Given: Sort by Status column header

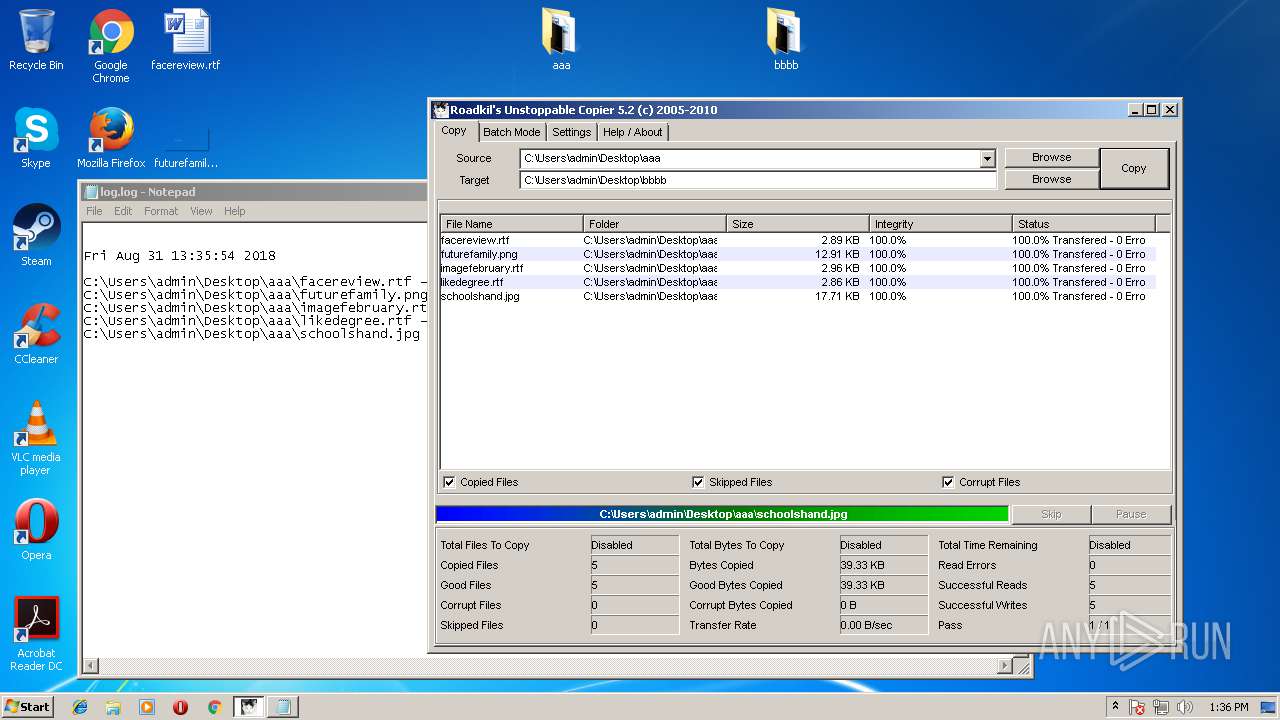Looking at the screenshot, I should [x=1084, y=224].
